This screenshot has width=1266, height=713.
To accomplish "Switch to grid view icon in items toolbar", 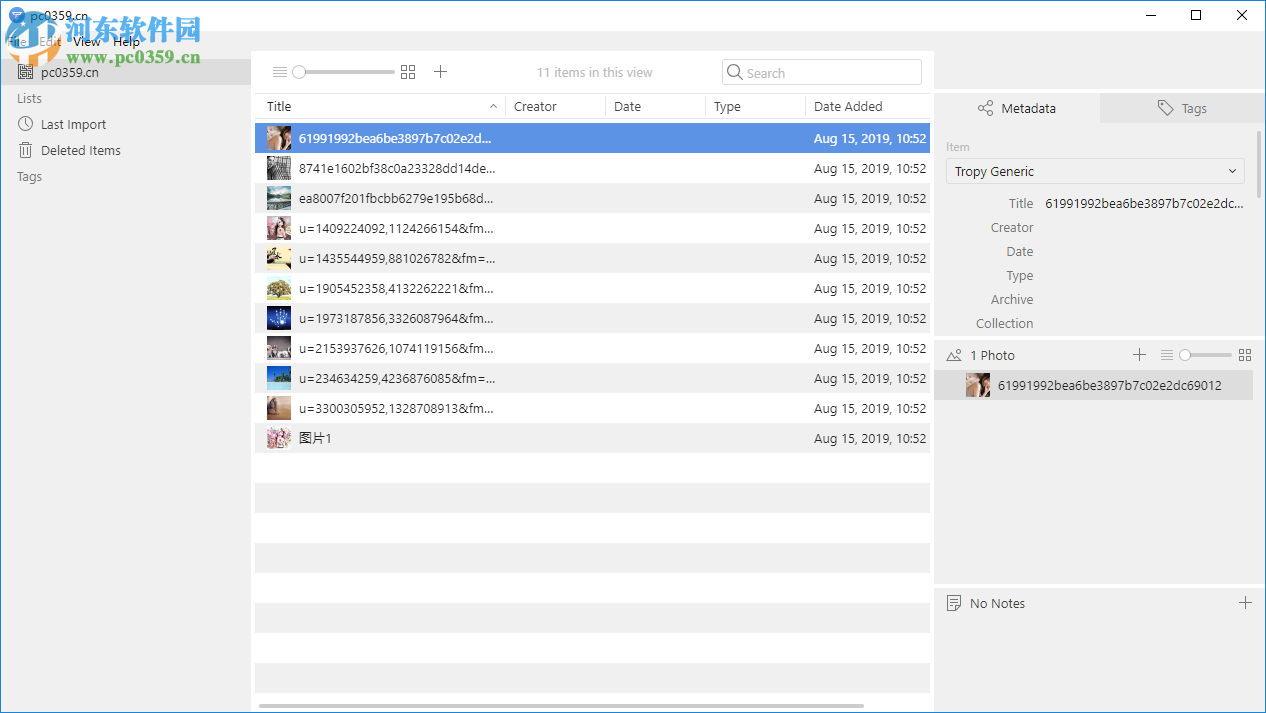I will [407, 72].
